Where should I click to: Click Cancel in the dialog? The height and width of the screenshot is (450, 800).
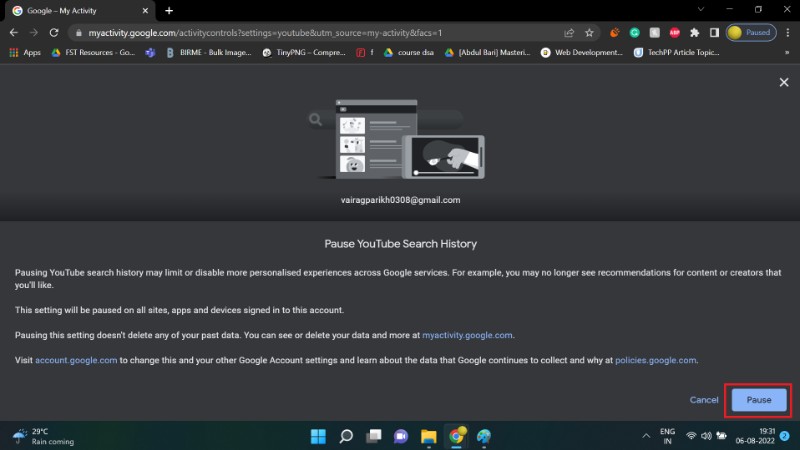(x=704, y=400)
